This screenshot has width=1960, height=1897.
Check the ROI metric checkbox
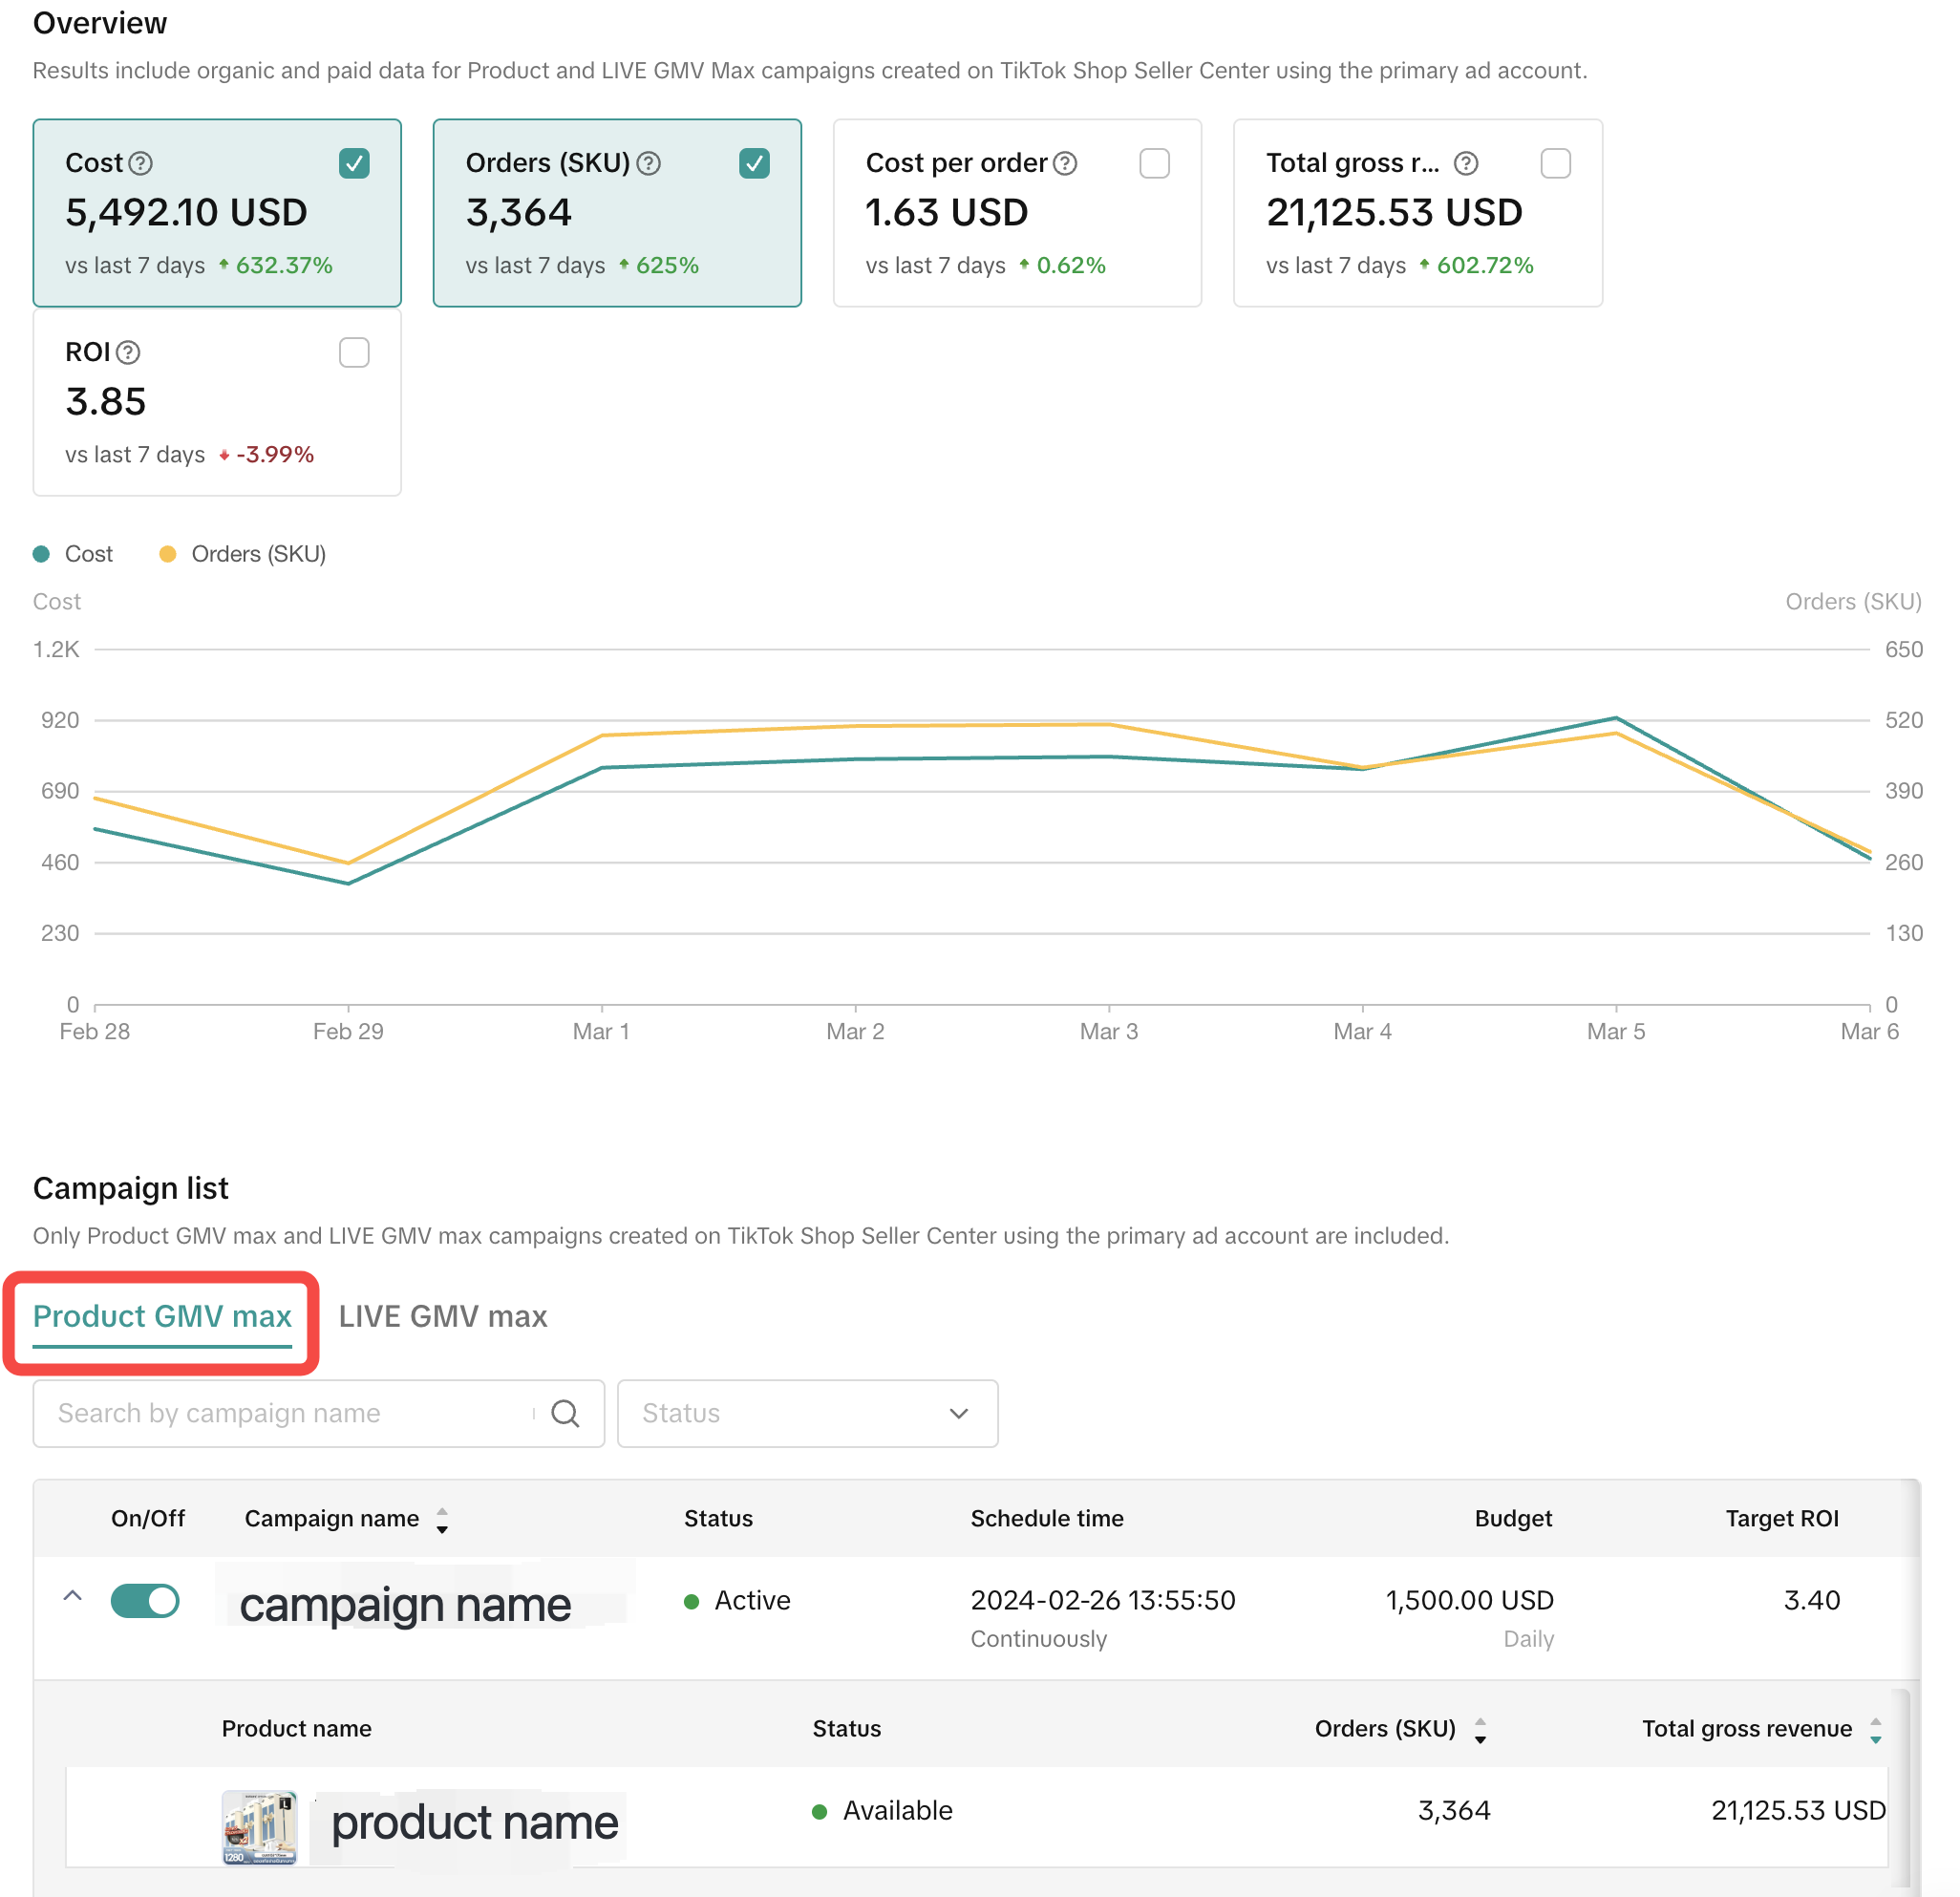click(x=354, y=352)
